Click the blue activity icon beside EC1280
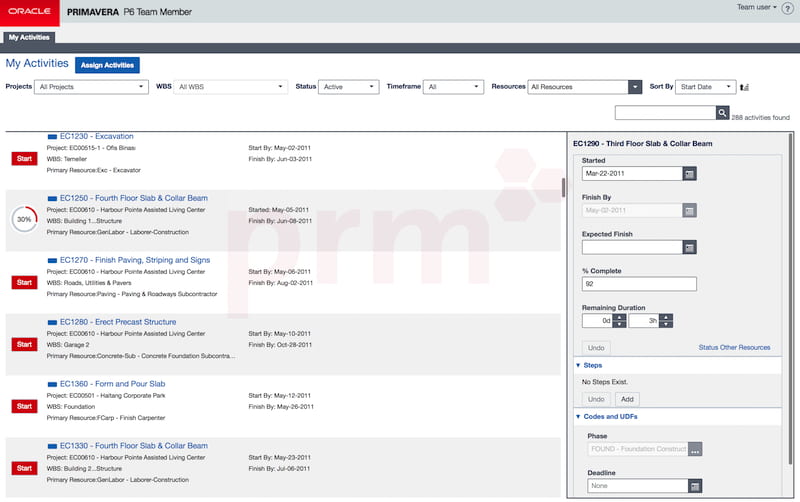 coord(52,322)
